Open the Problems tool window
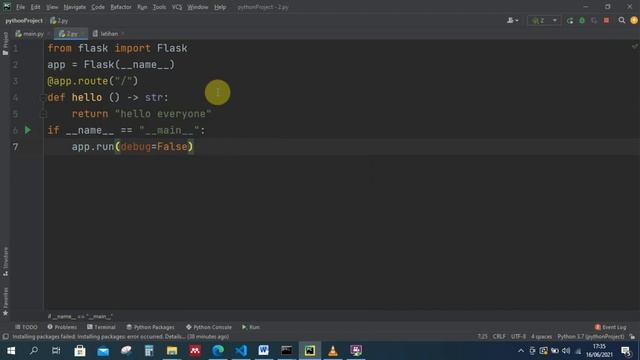This screenshot has height=360, width=640. coord(62,327)
